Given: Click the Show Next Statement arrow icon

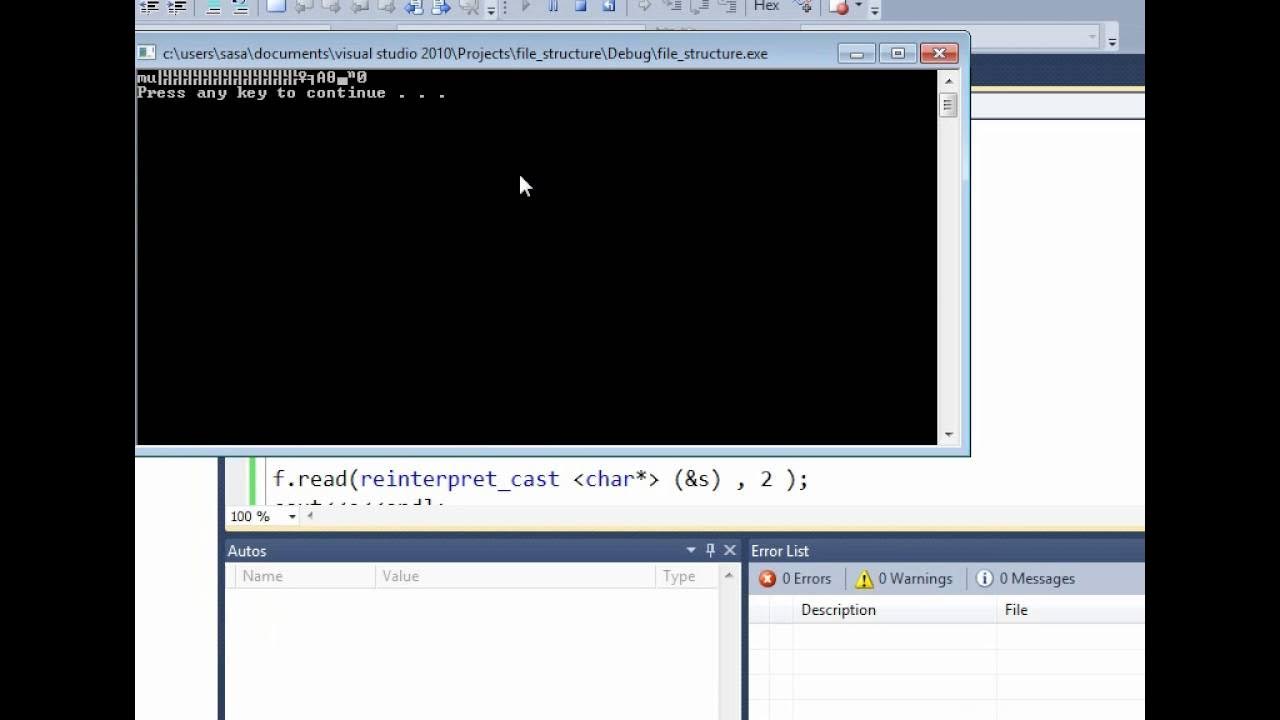Looking at the screenshot, I should [x=644, y=6].
